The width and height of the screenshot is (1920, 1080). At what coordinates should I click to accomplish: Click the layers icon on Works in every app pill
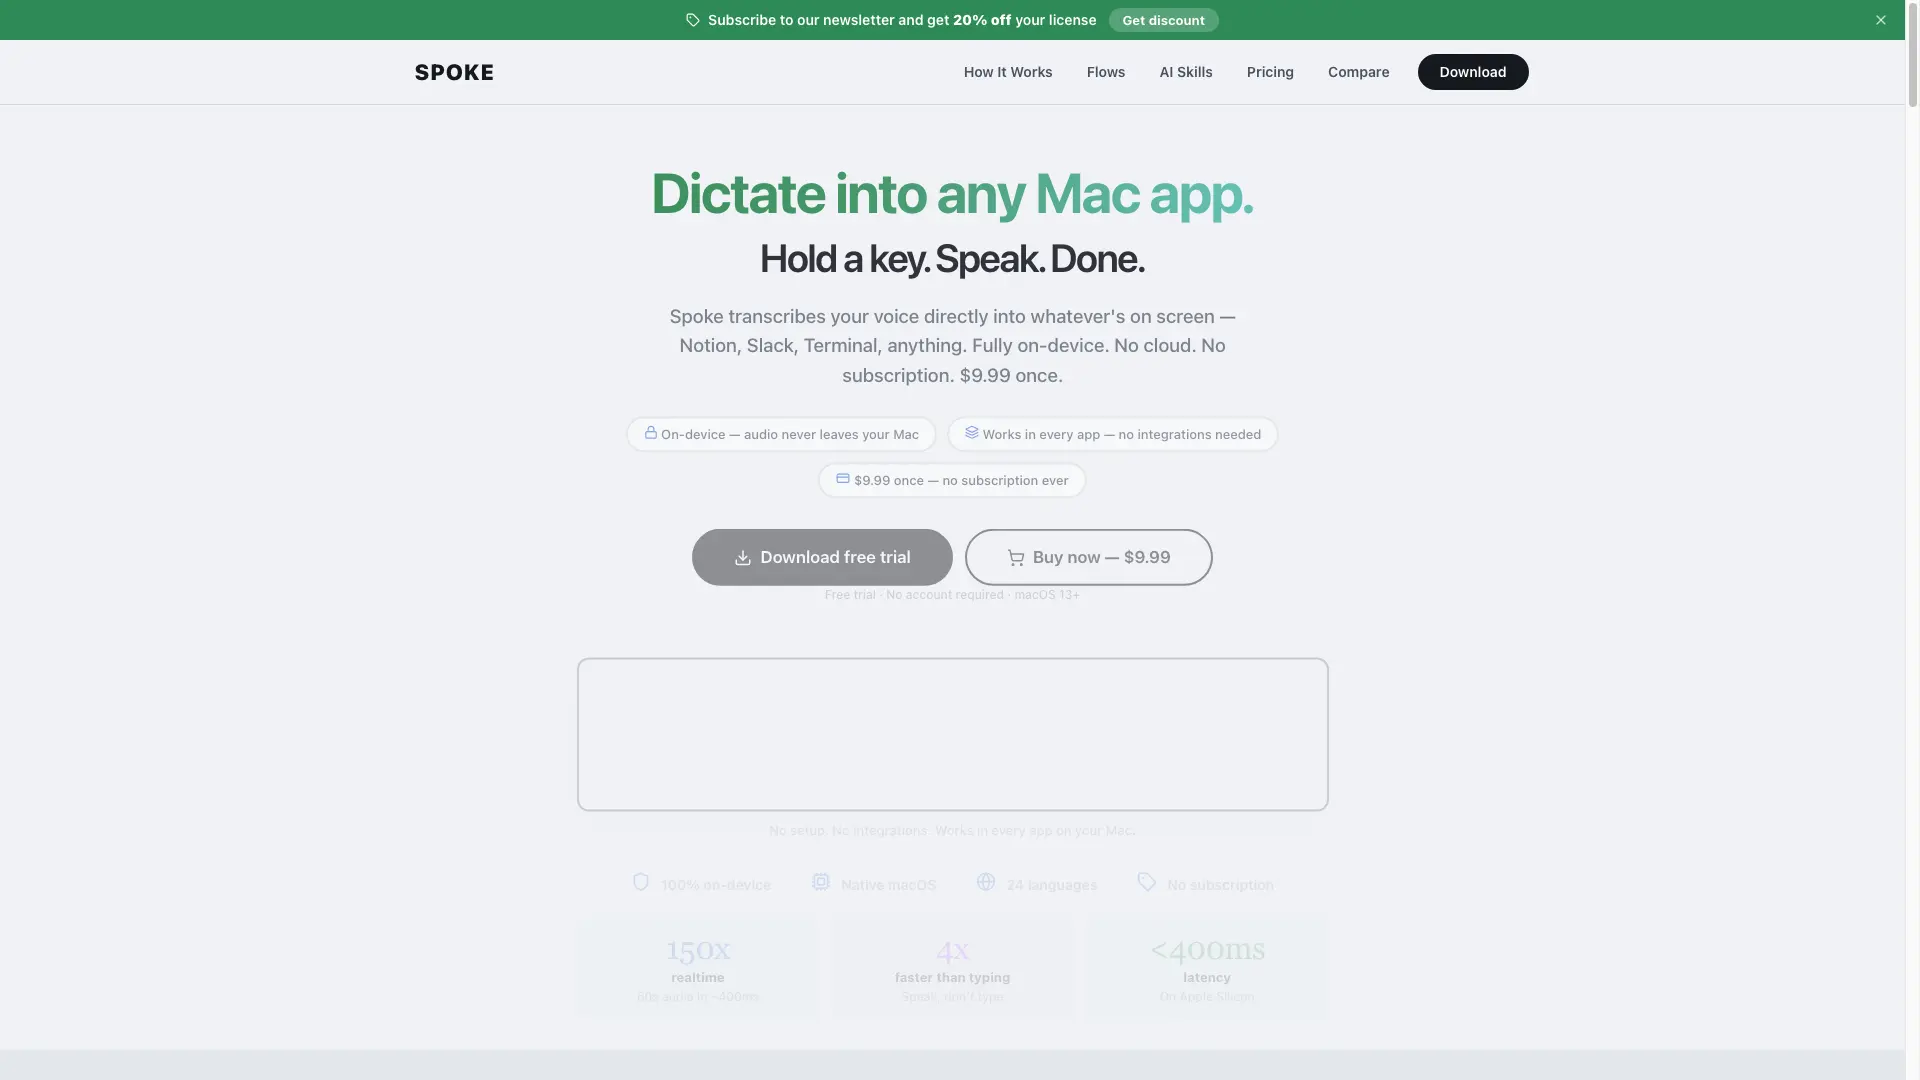pyautogui.click(x=971, y=433)
